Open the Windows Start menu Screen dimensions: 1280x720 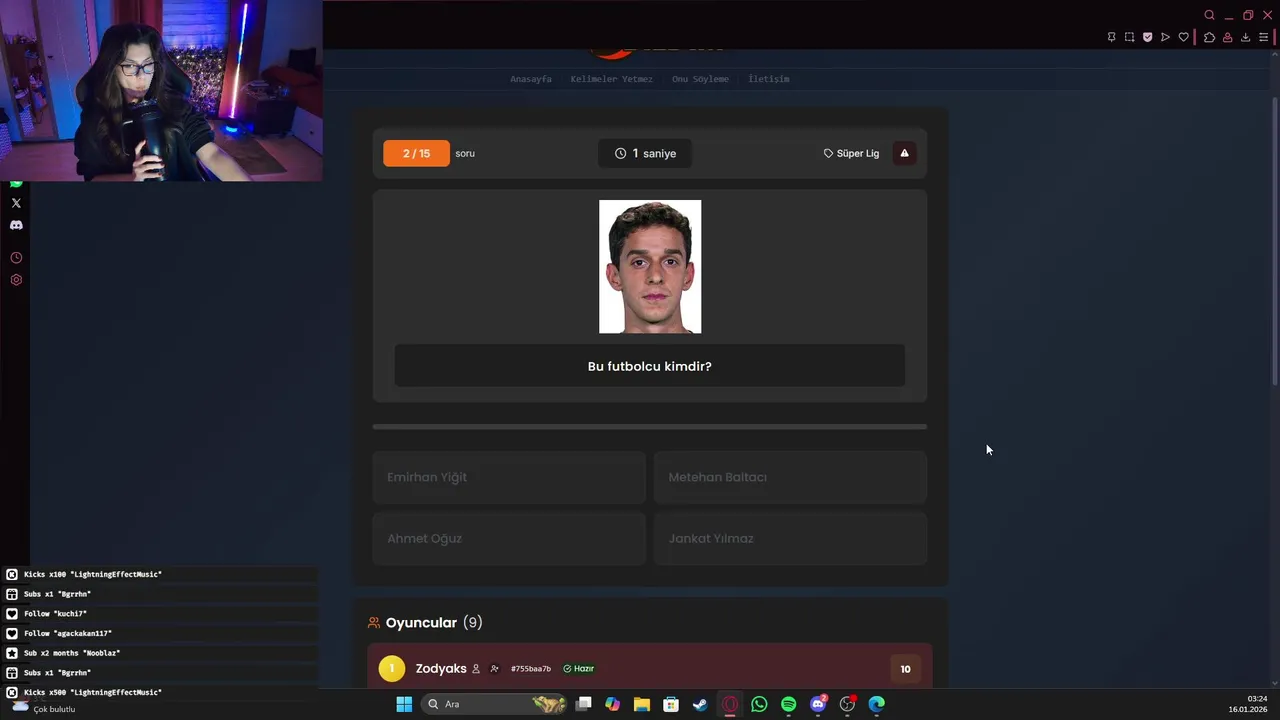(404, 704)
